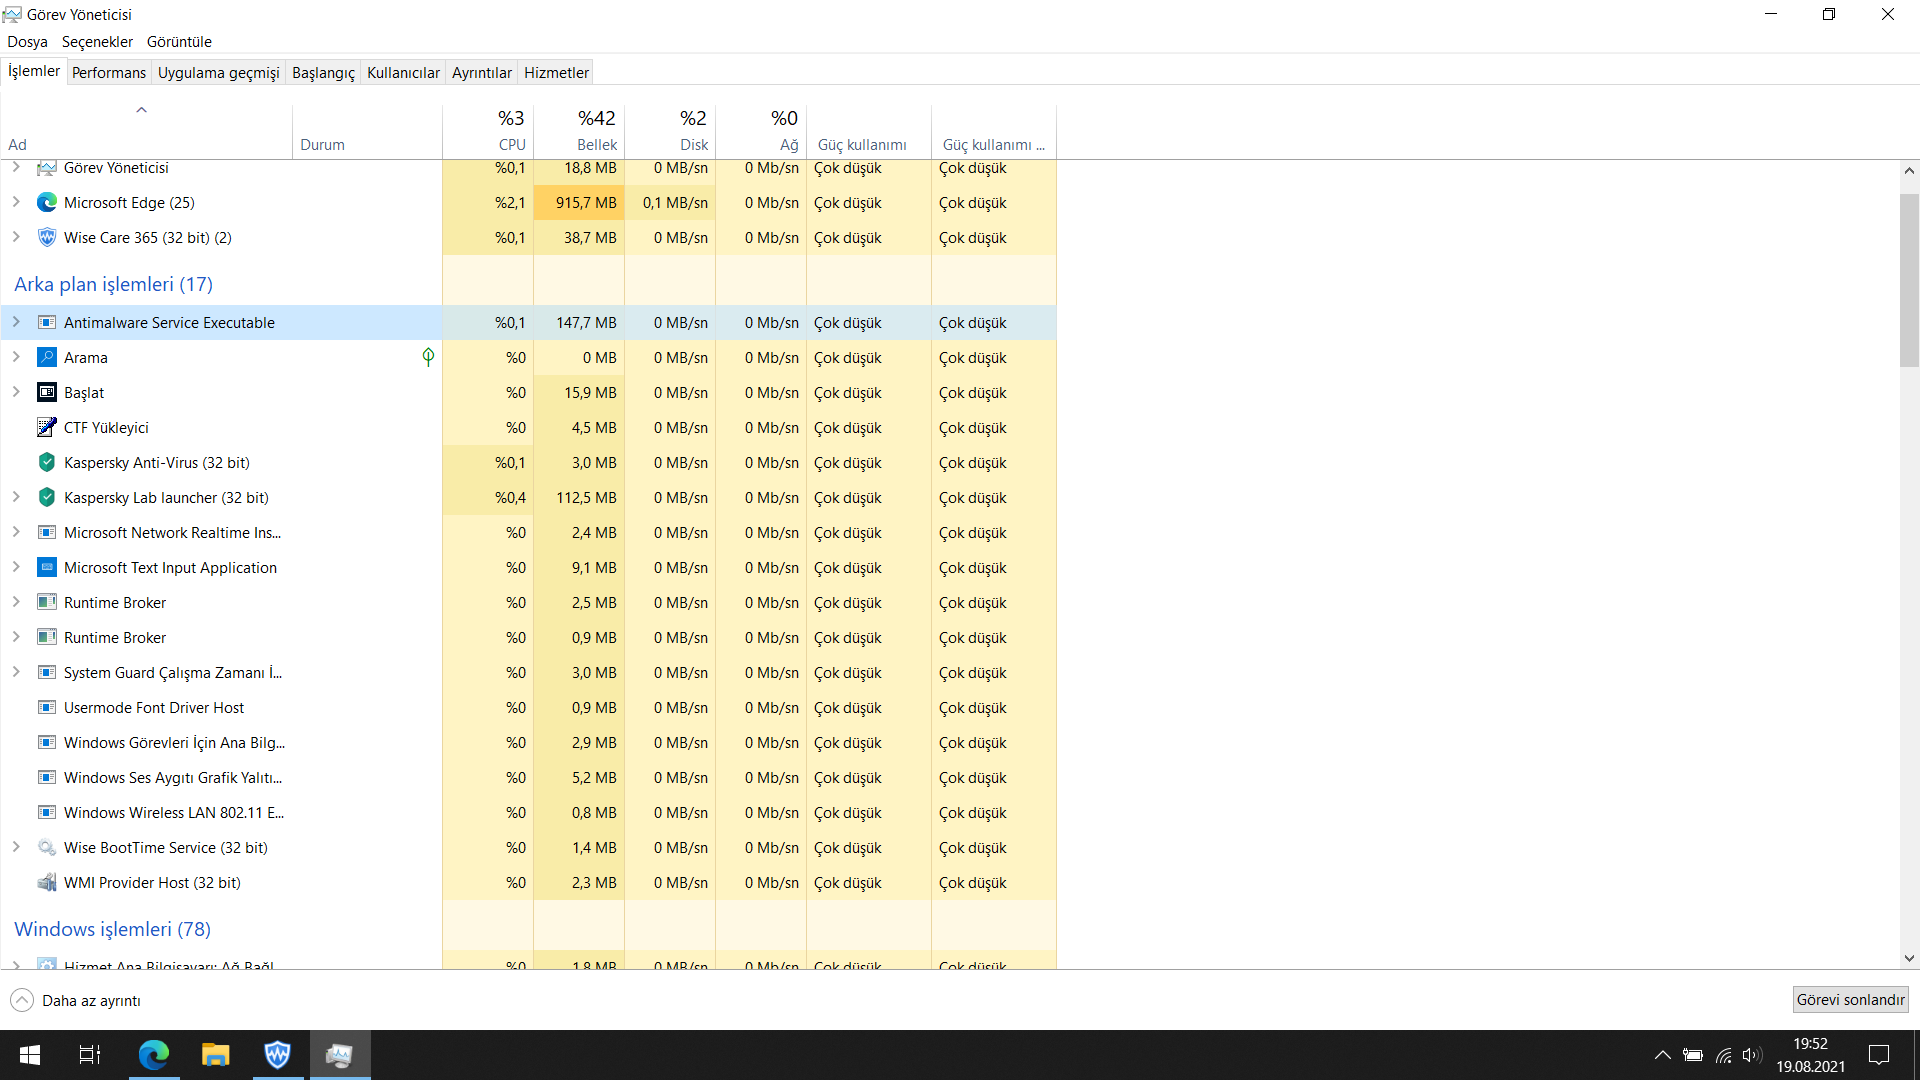1920x1080 pixels.
Task: Click the Wise Care 365 process icon
Action: tap(46, 238)
